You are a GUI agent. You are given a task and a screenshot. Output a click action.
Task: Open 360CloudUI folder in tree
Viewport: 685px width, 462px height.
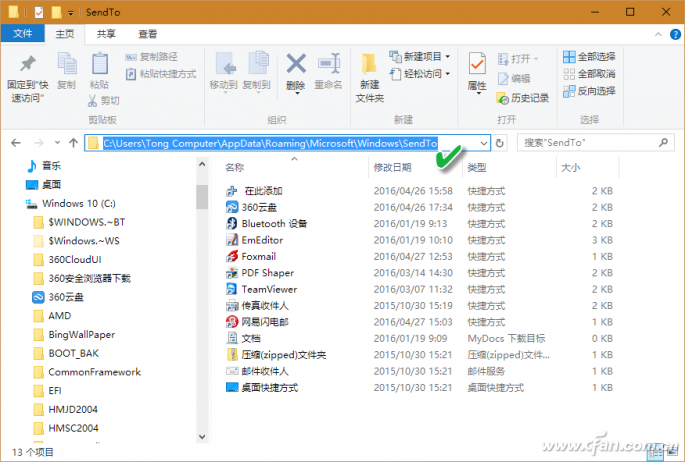(x=68, y=260)
